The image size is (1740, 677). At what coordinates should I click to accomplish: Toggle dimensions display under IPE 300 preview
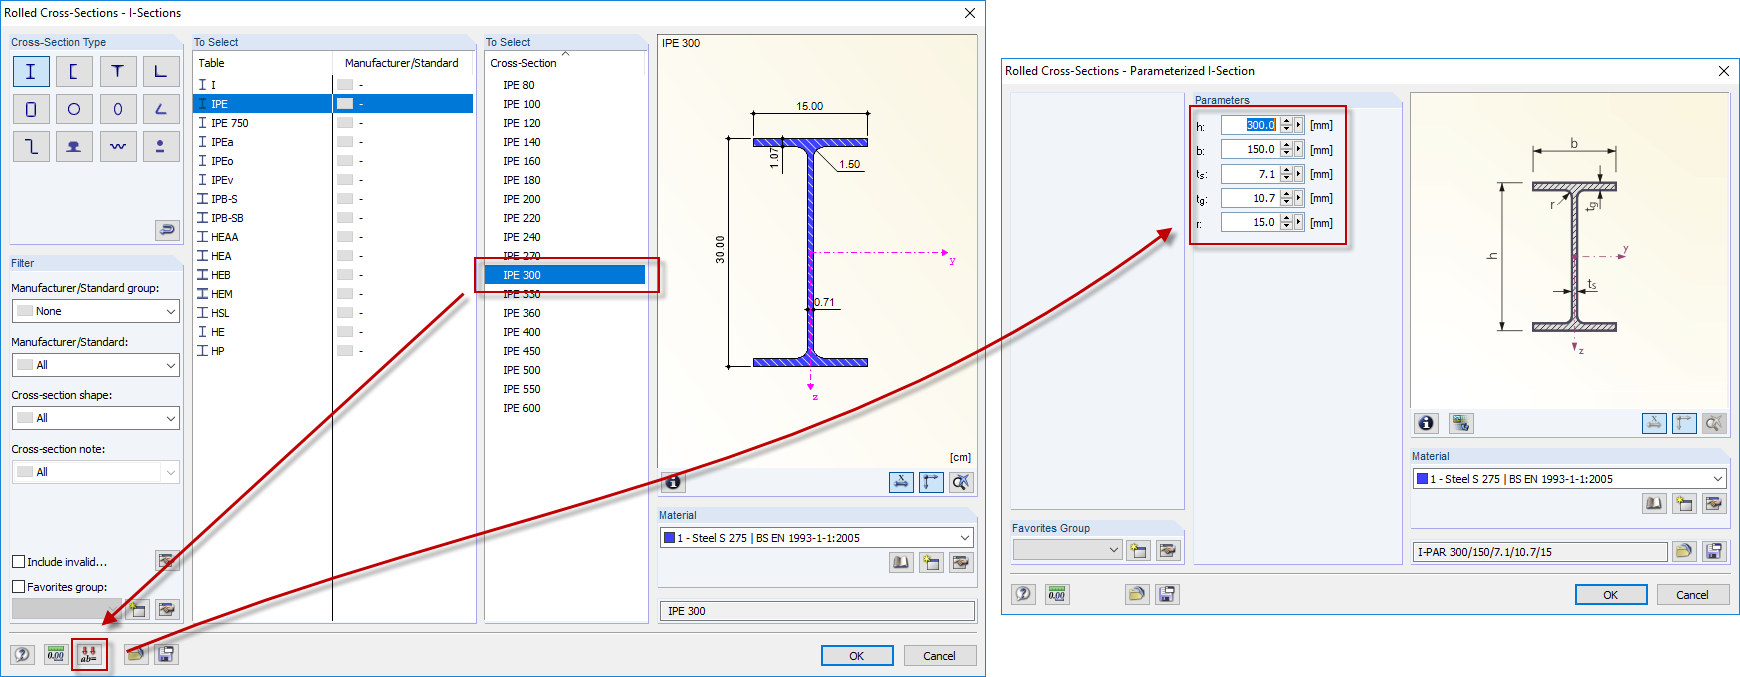click(901, 482)
